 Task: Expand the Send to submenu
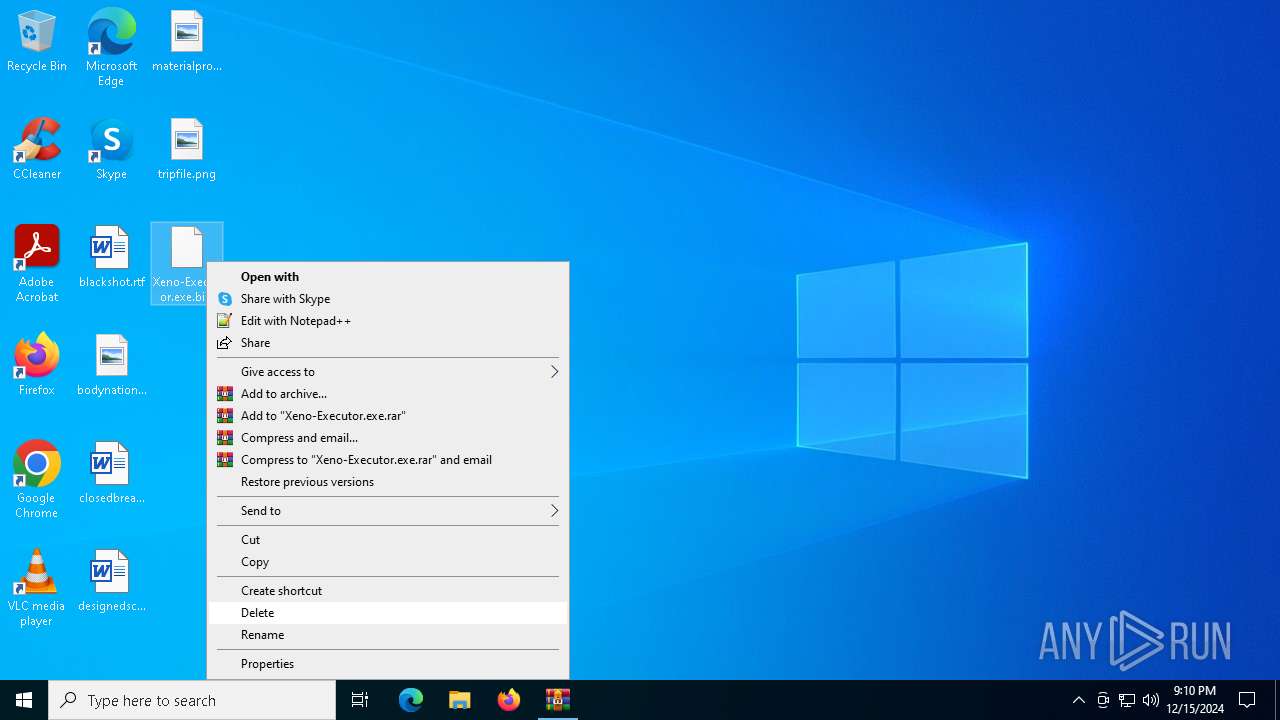click(x=388, y=511)
